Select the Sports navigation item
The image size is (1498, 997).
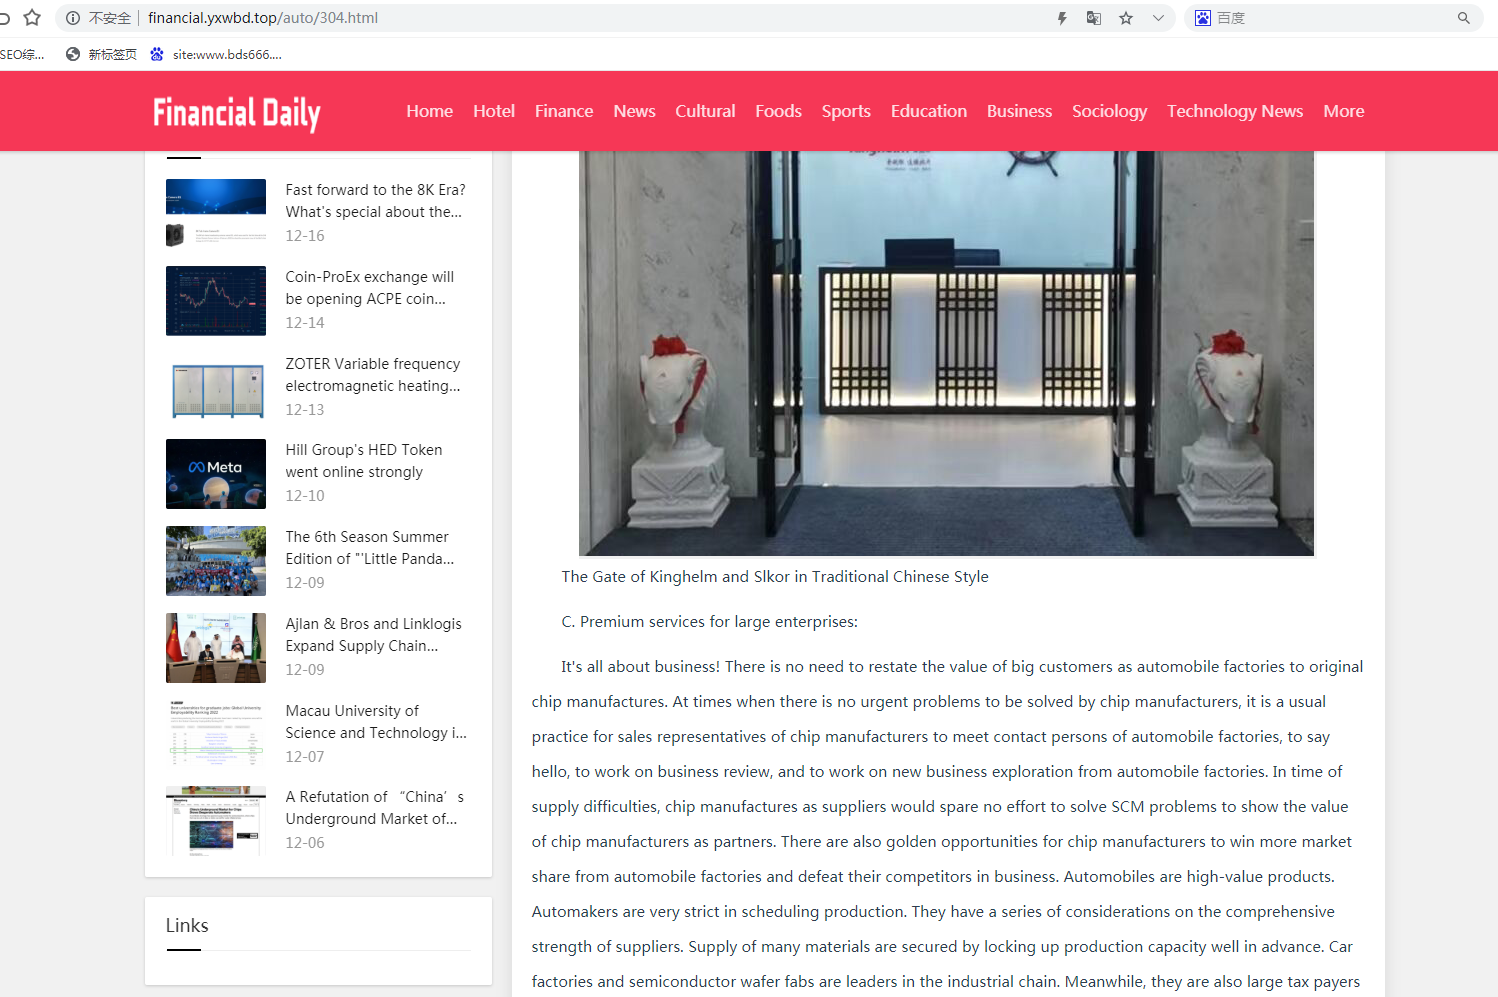pyautogui.click(x=846, y=111)
